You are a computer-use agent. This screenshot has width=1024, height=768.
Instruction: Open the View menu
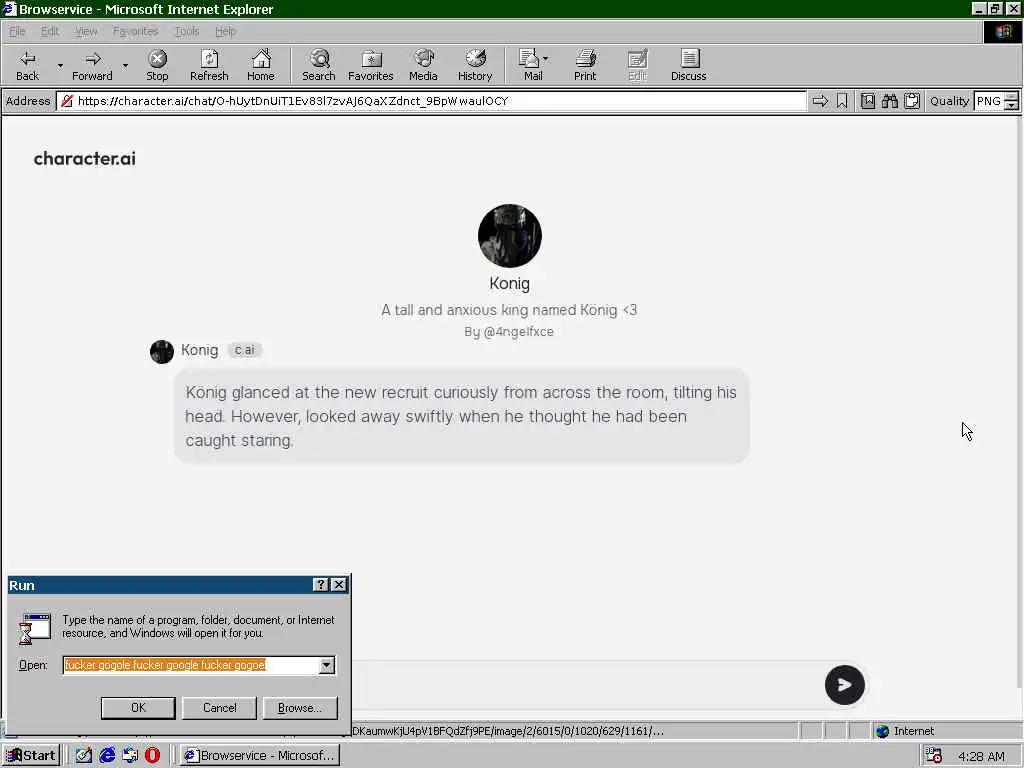(x=86, y=31)
